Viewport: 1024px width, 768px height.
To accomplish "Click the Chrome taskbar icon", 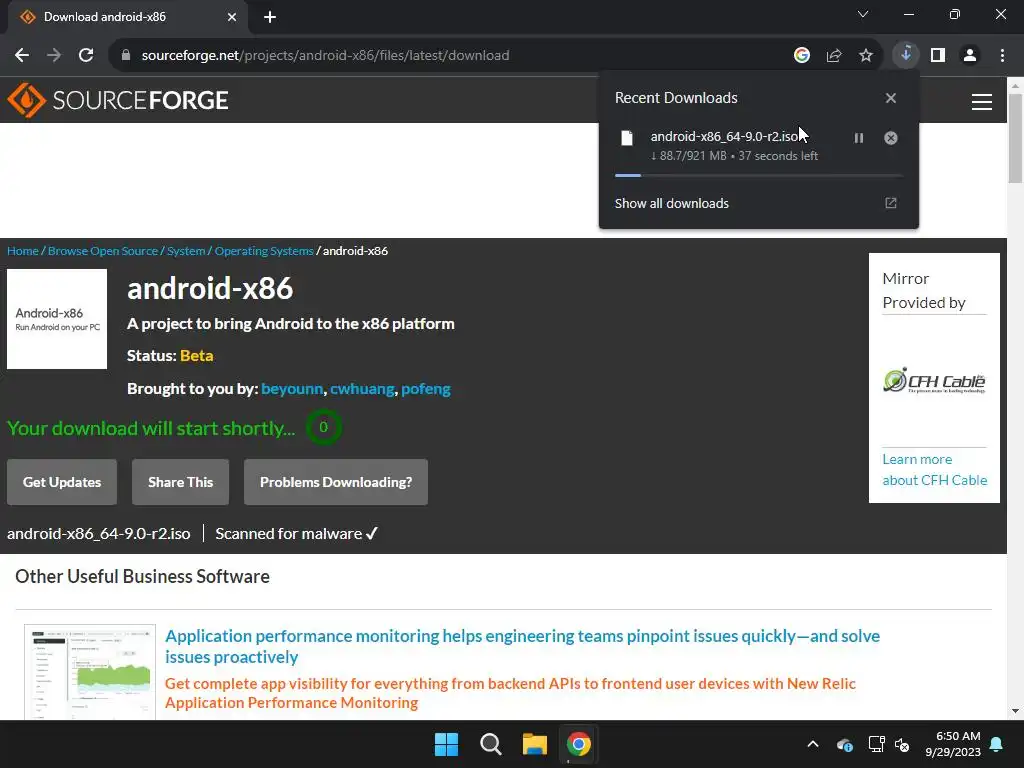I will point(579,744).
